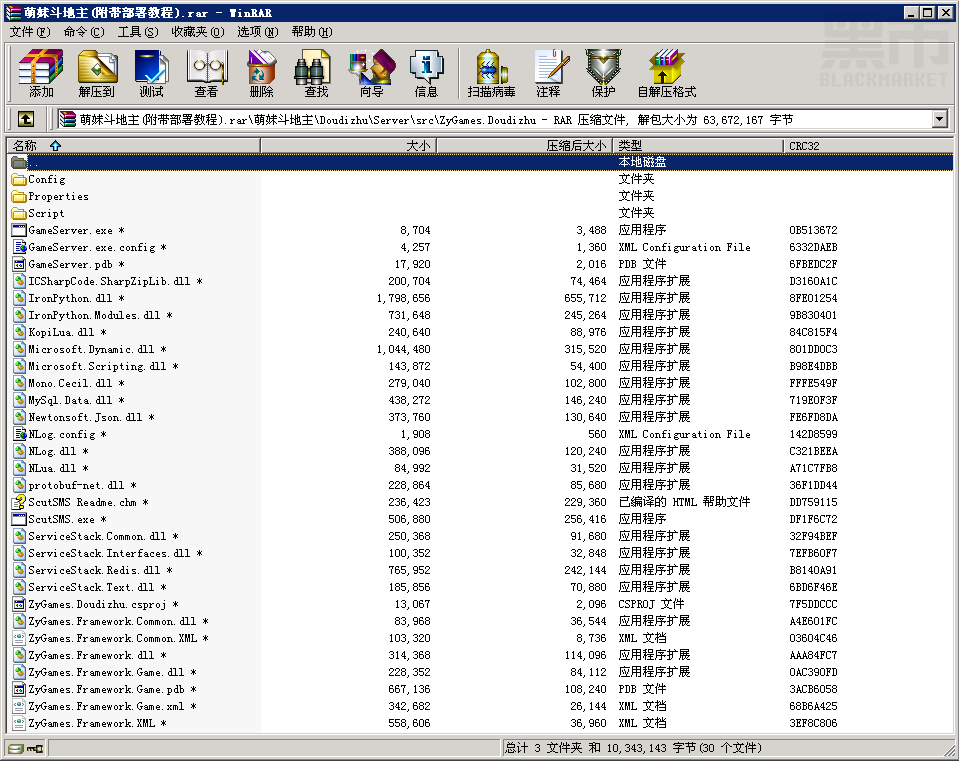Click the totals text in status bar
959x761 pixels.
(633, 748)
